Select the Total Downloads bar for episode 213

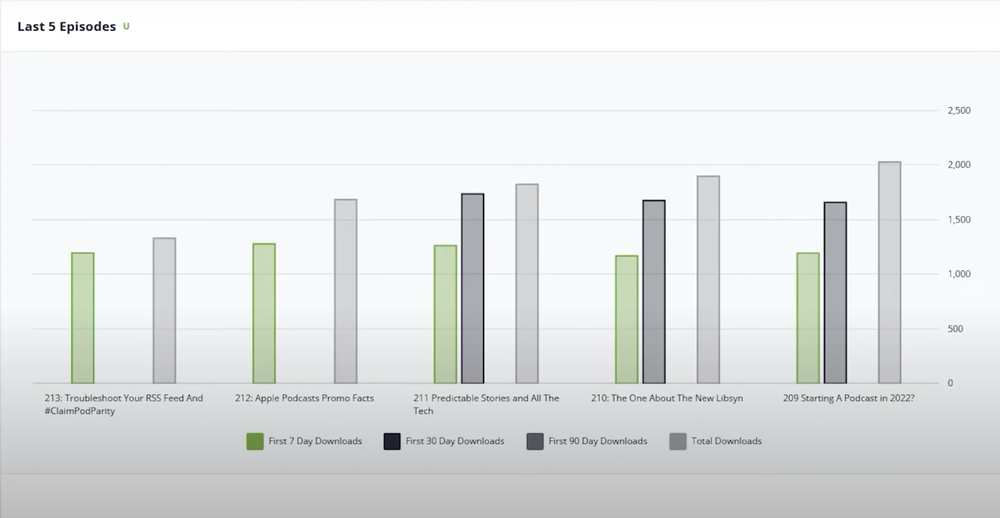pyautogui.click(x=164, y=311)
